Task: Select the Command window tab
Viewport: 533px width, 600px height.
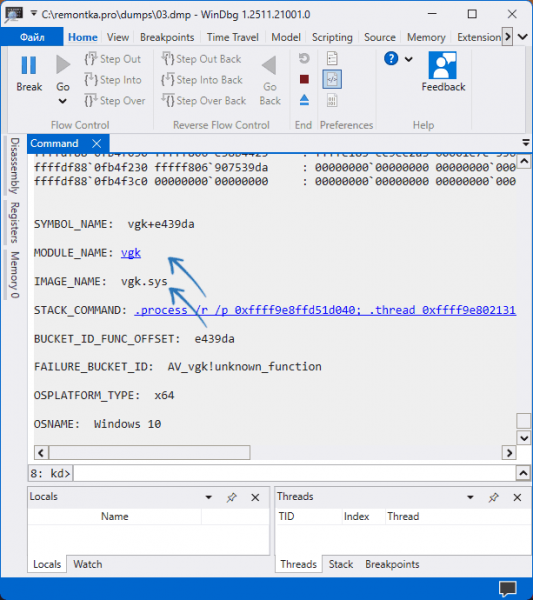Action: pyautogui.click(x=54, y=143)
